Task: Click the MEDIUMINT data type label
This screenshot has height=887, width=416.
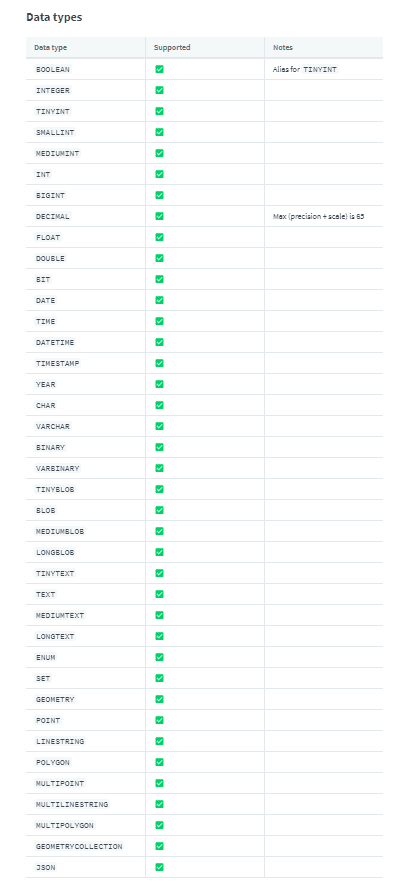Action: 57,153
